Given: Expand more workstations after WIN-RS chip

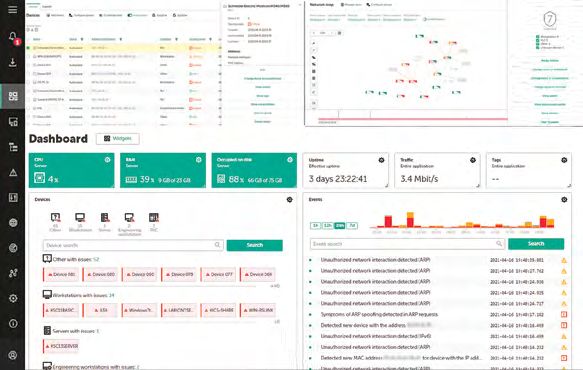Looking at the screenshot, I should coord(277,322).
